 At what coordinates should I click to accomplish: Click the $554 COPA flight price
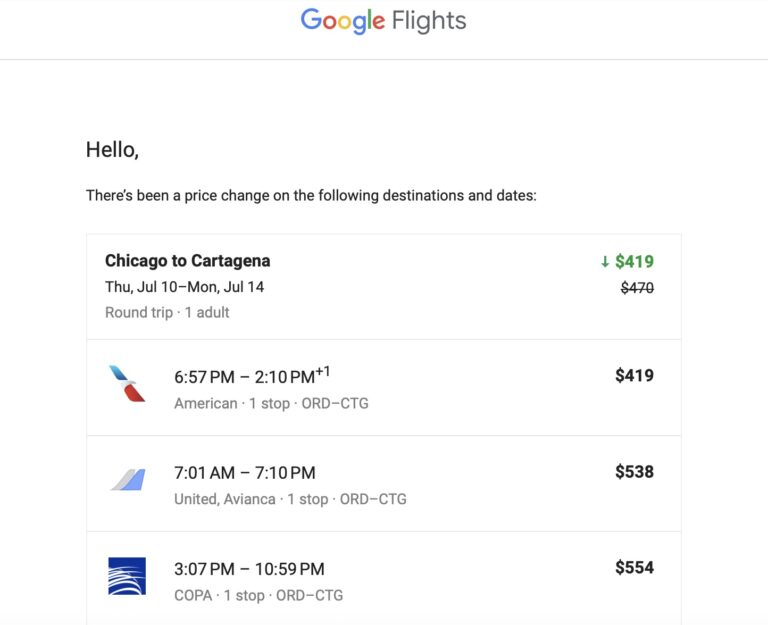[634, 568]
